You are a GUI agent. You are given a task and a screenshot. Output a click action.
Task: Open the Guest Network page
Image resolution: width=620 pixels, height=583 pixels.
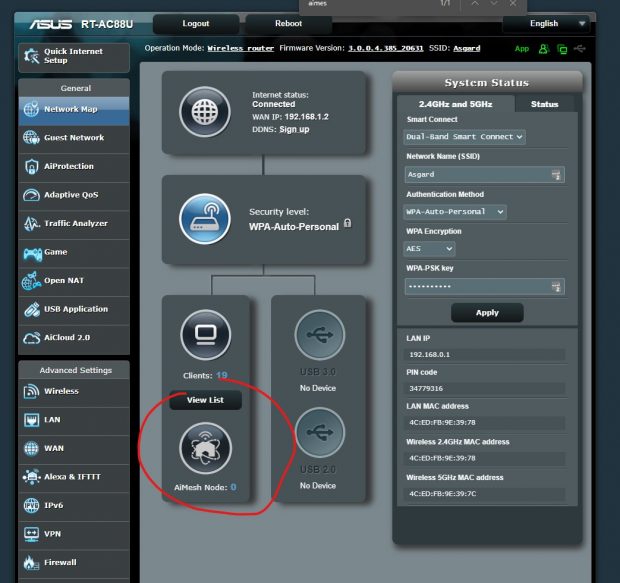74,138
